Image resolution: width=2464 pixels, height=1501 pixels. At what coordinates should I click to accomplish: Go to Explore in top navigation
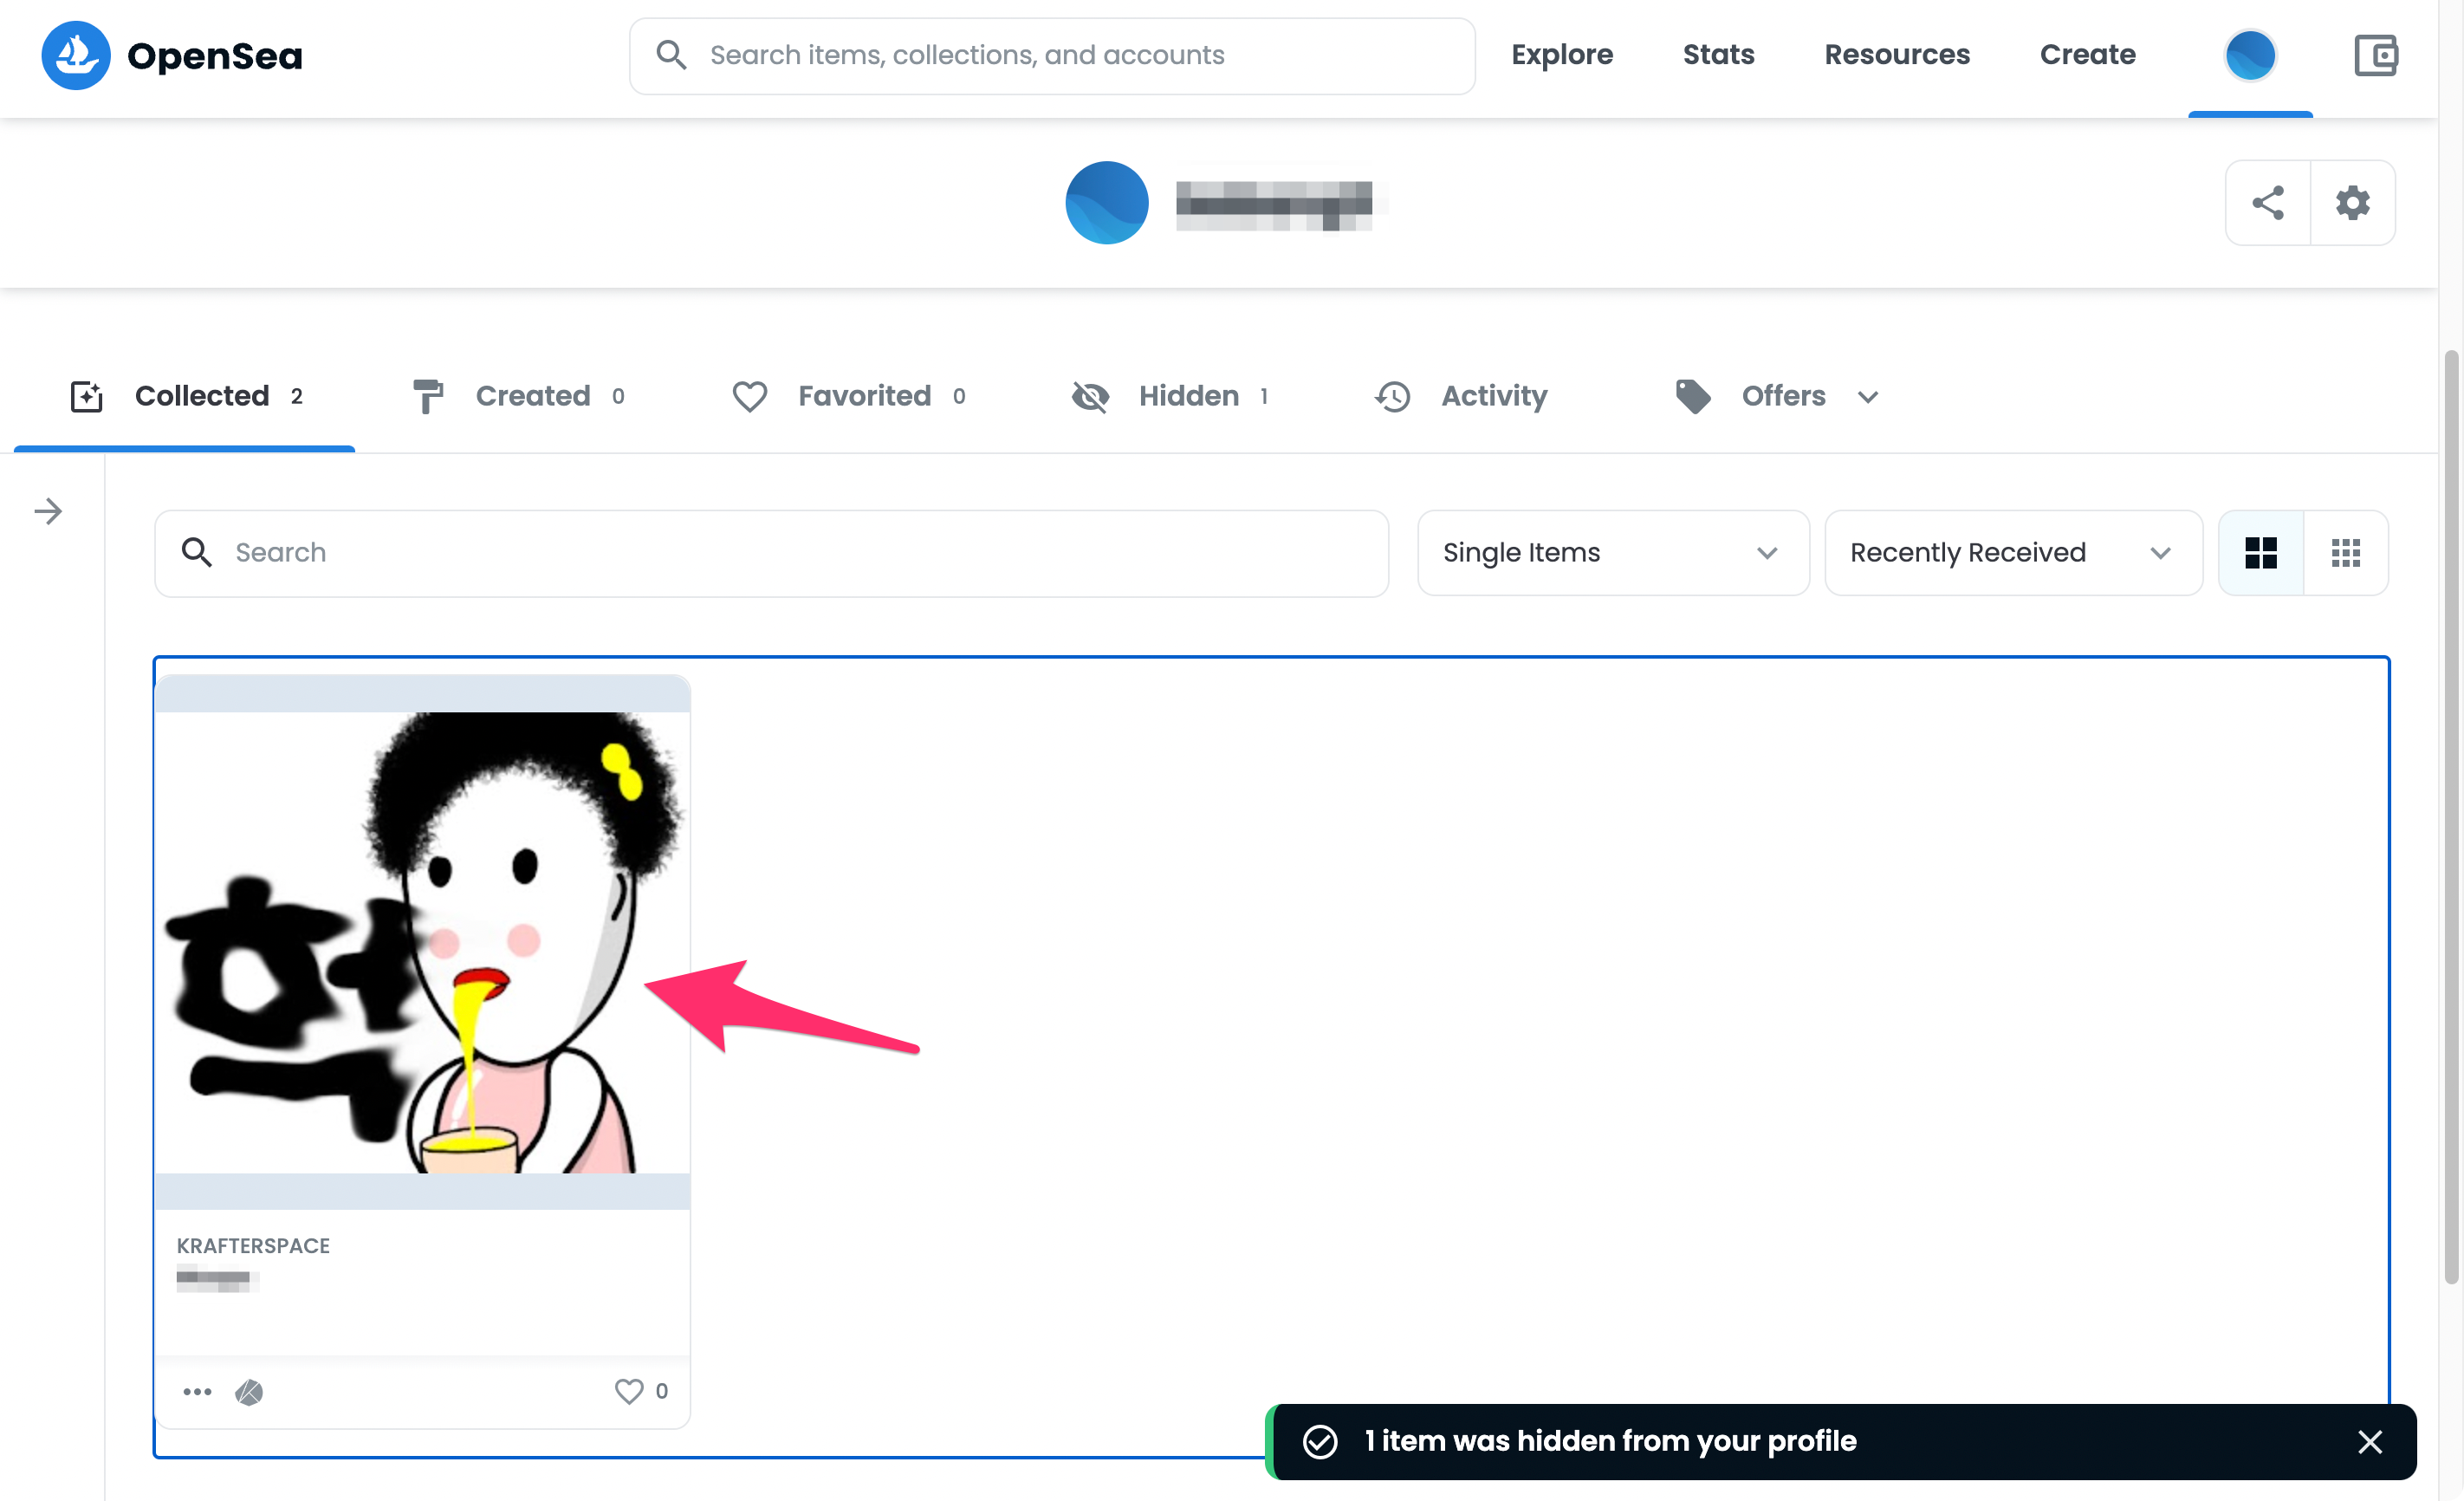[x=1561, y=55]
